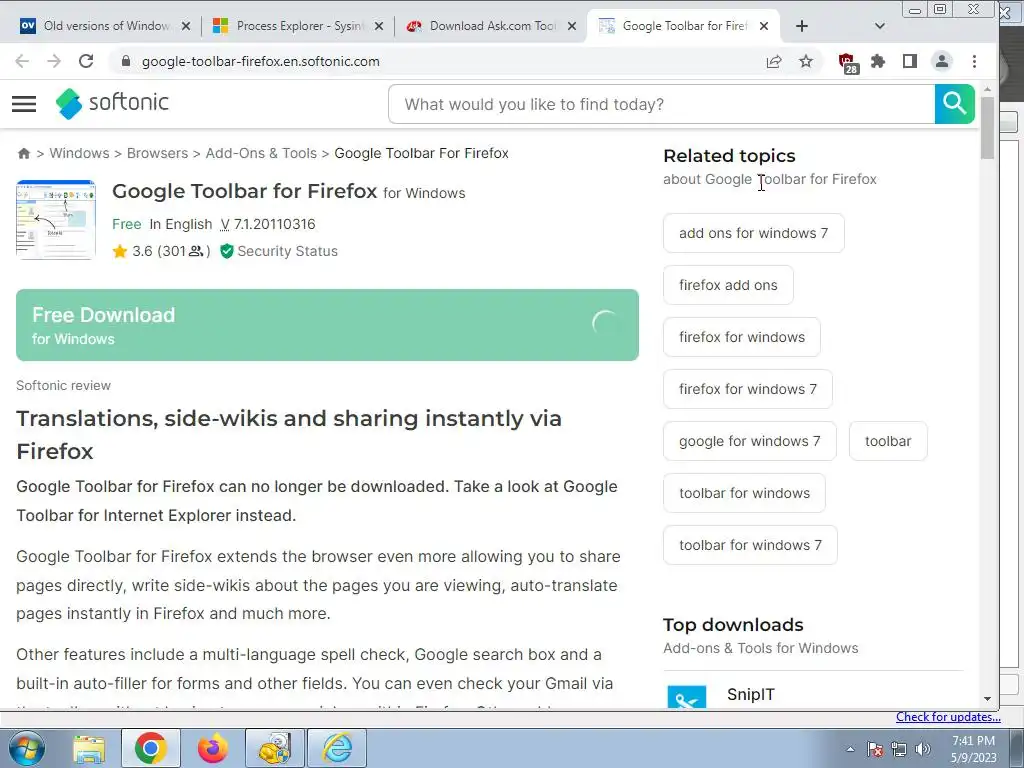Open the Extensions puzzle piece menu
The width and height of the screenshot is (1024, 768).
click(x=878, y=61)
